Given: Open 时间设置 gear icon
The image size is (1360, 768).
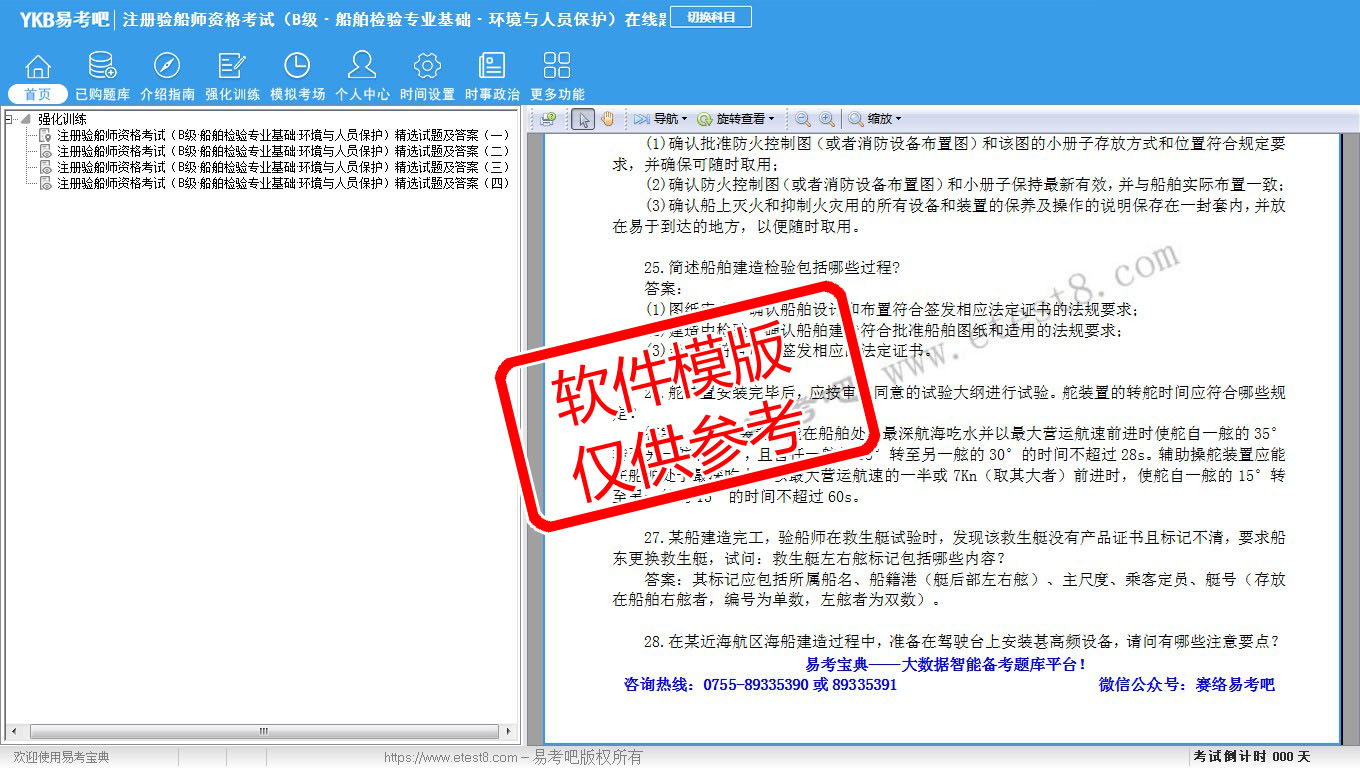Looking at the screenshot, I should (x=427, y=67).
